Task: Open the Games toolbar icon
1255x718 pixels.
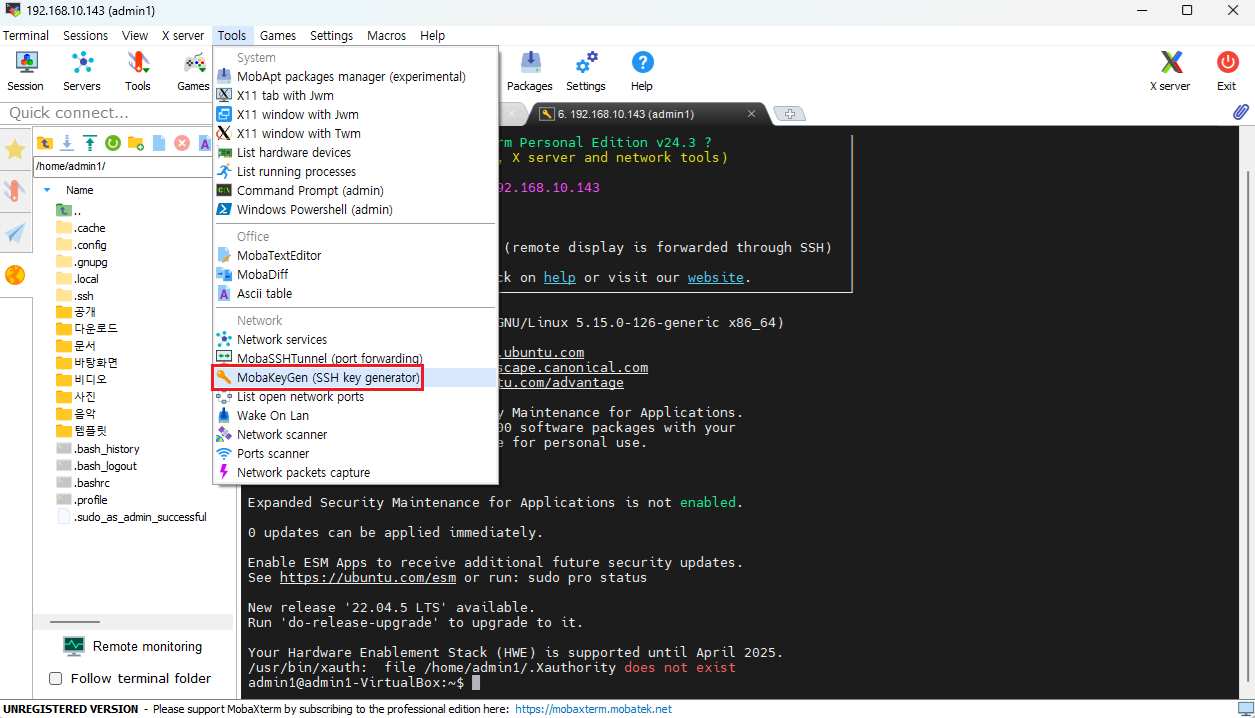Action: [x=193, y=71]
